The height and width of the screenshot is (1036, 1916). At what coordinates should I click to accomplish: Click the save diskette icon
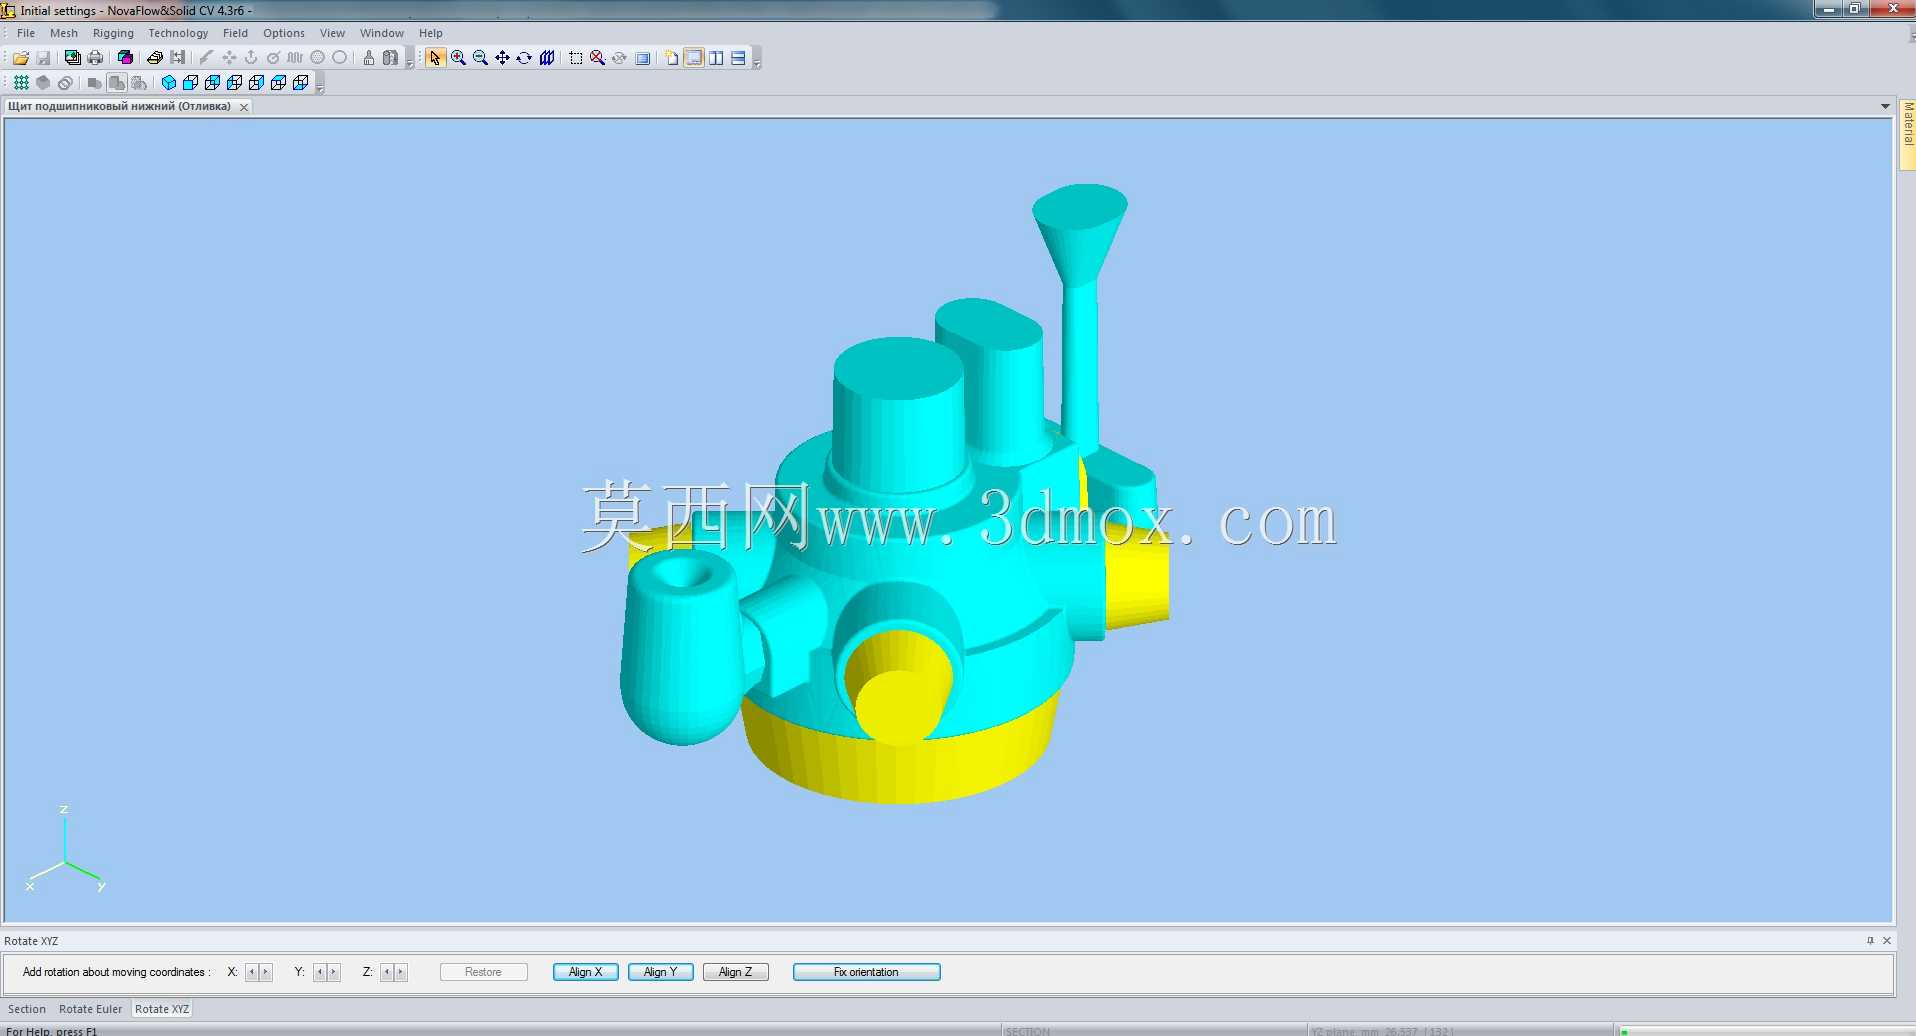[x=43, y=58]
